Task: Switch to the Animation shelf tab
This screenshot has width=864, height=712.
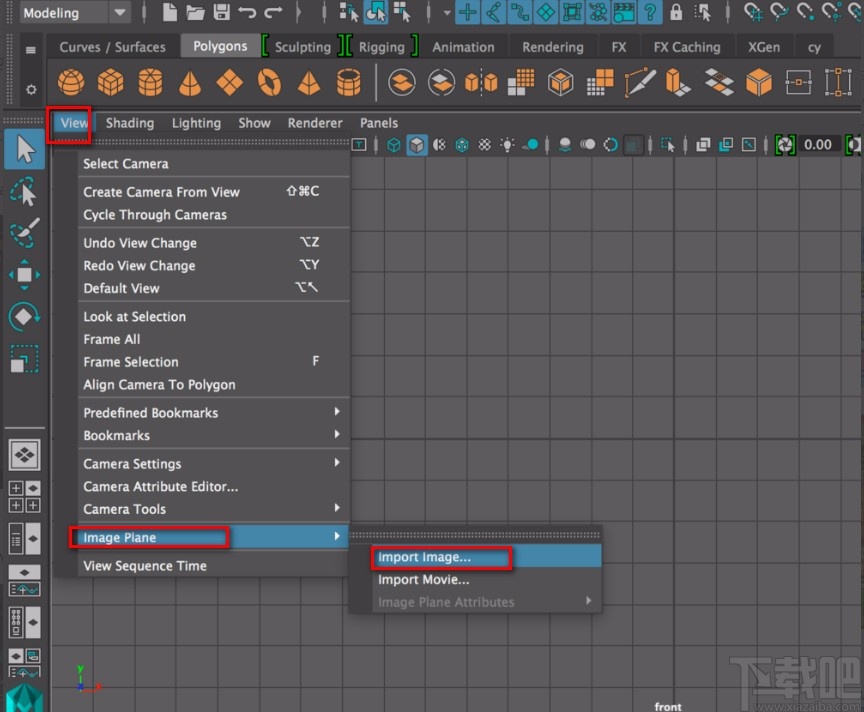Action: point(463,47)
